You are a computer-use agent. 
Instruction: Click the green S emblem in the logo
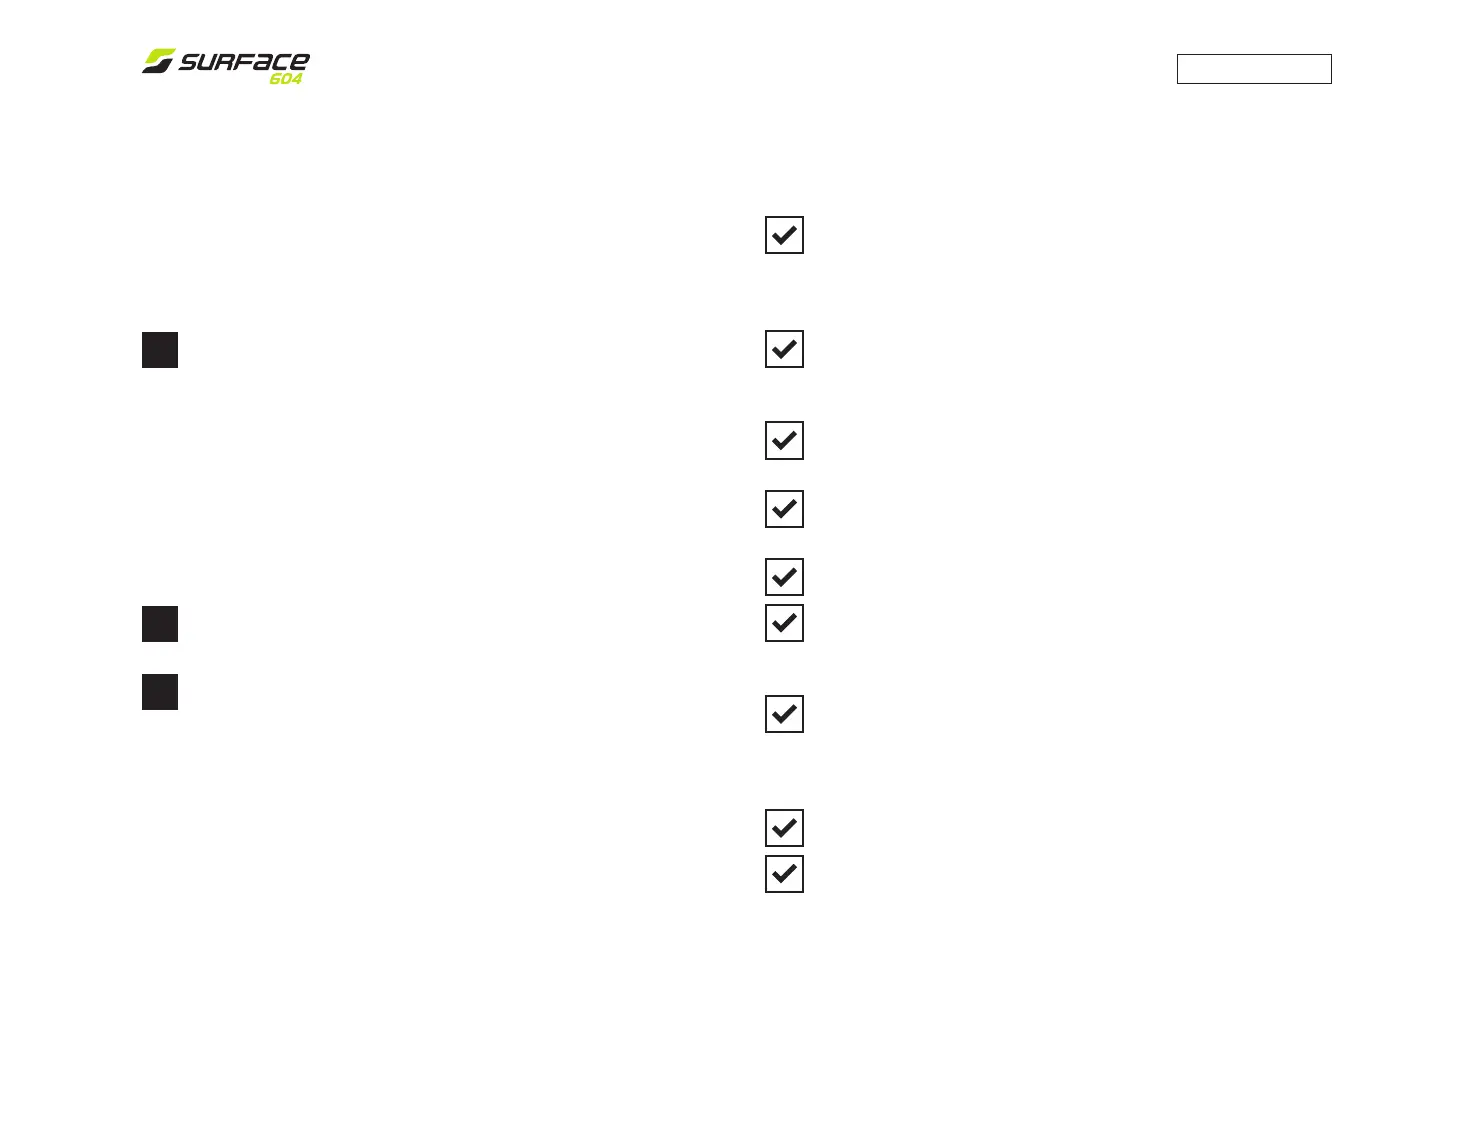coord(158,61)
